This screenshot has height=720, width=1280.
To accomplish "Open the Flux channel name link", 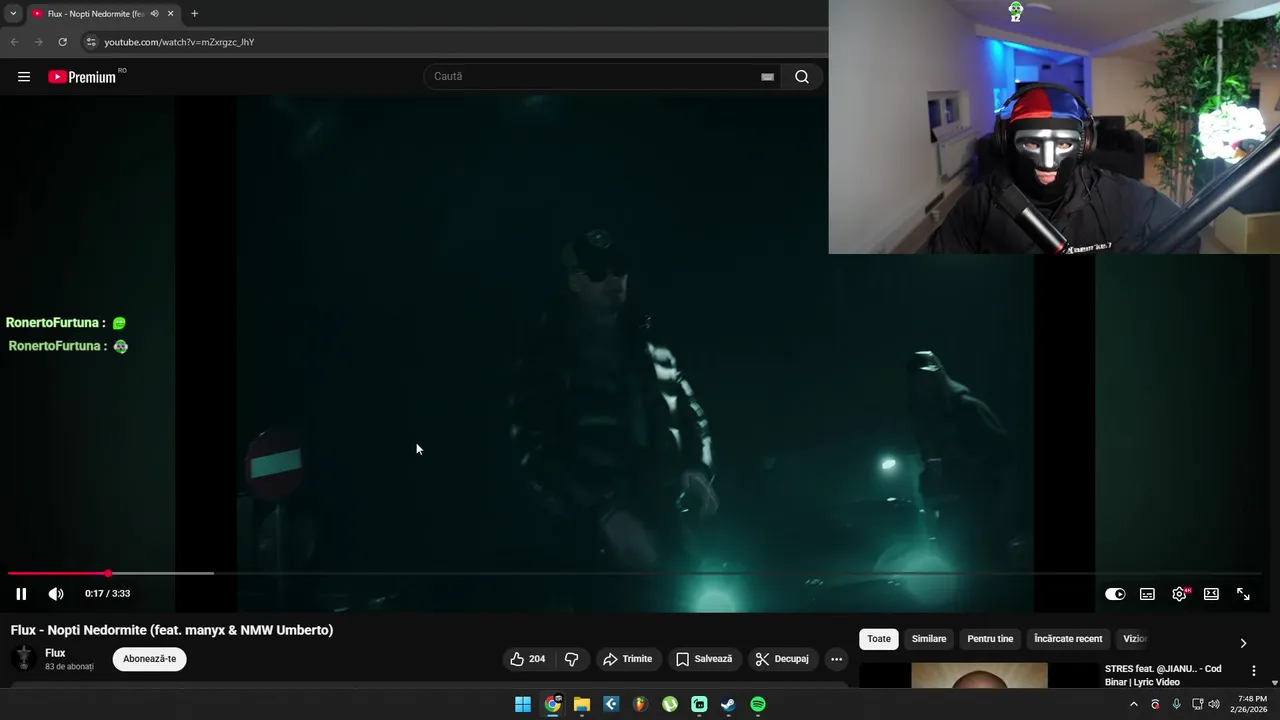I will (55, 653).
